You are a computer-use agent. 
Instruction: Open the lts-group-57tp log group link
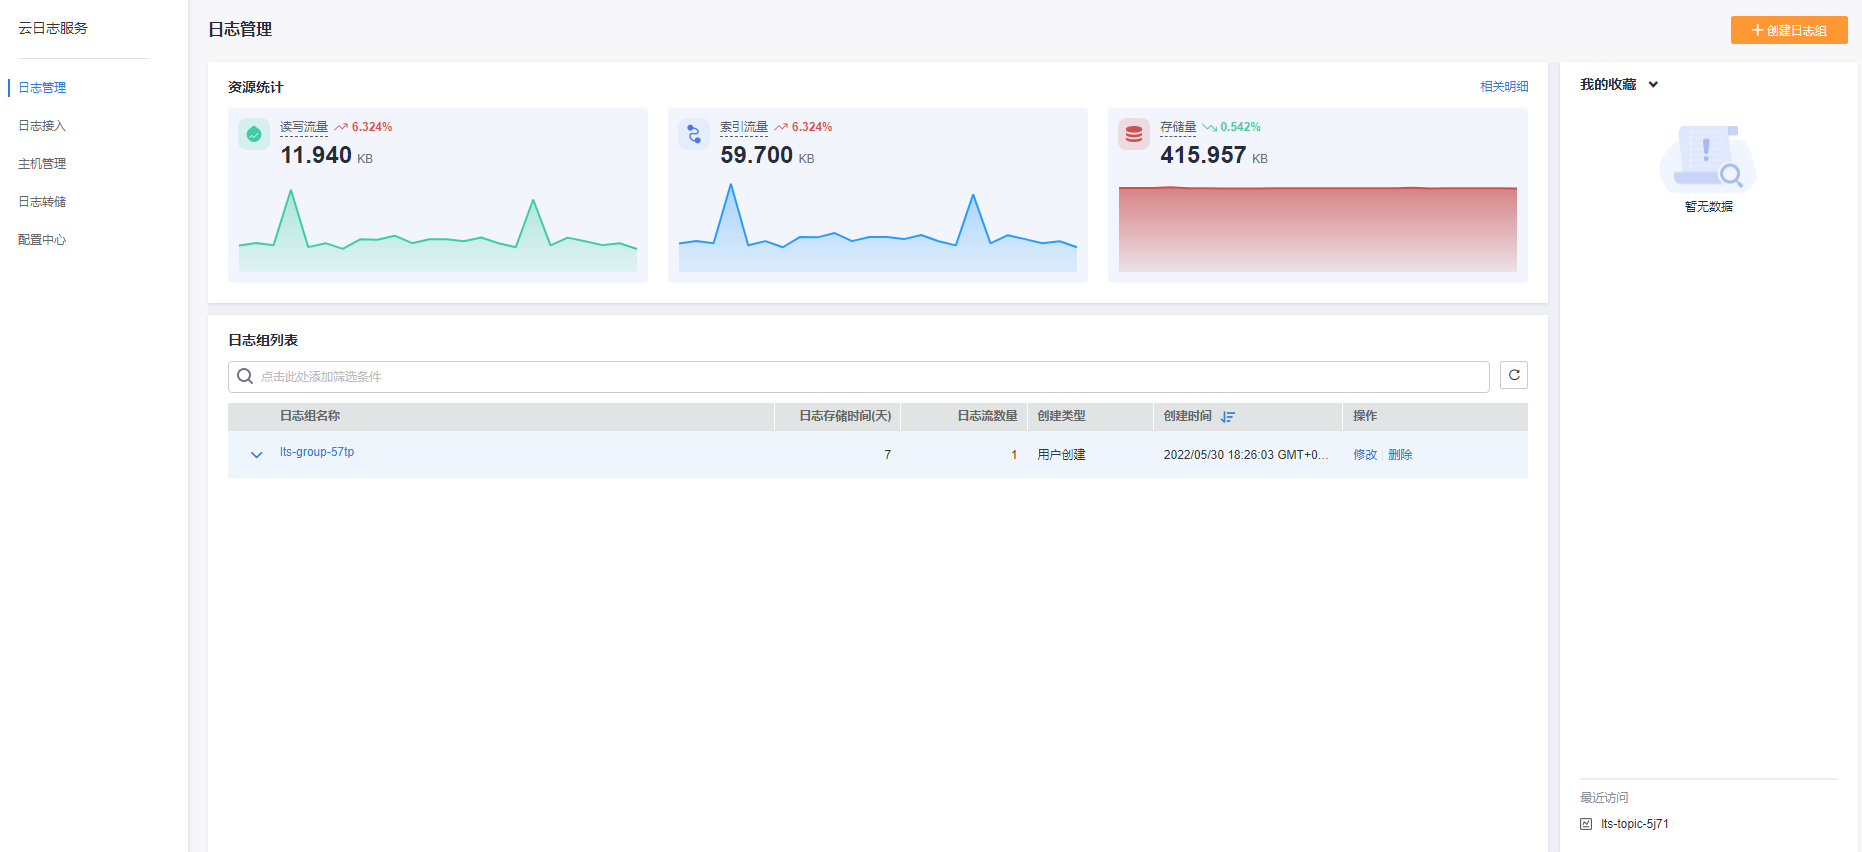pos(317,452)
